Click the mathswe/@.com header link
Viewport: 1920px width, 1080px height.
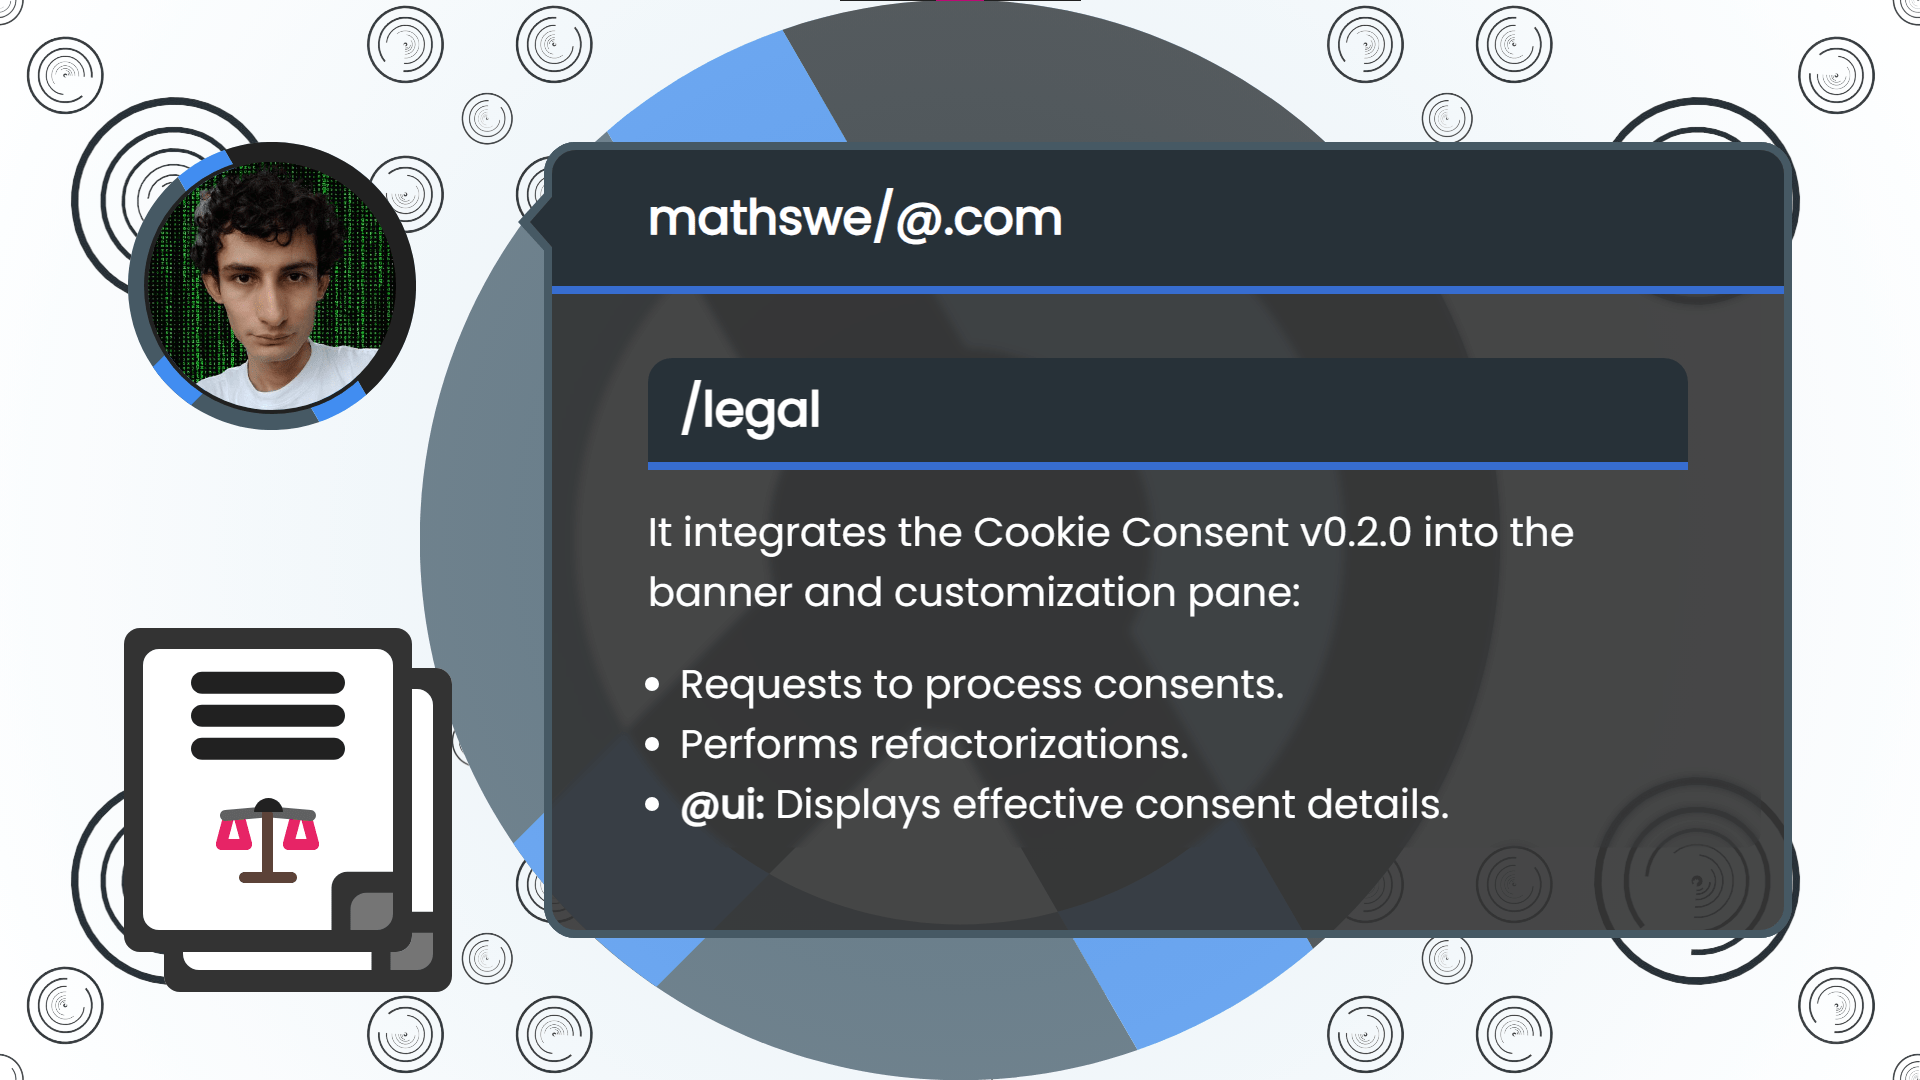coord(855,216)
